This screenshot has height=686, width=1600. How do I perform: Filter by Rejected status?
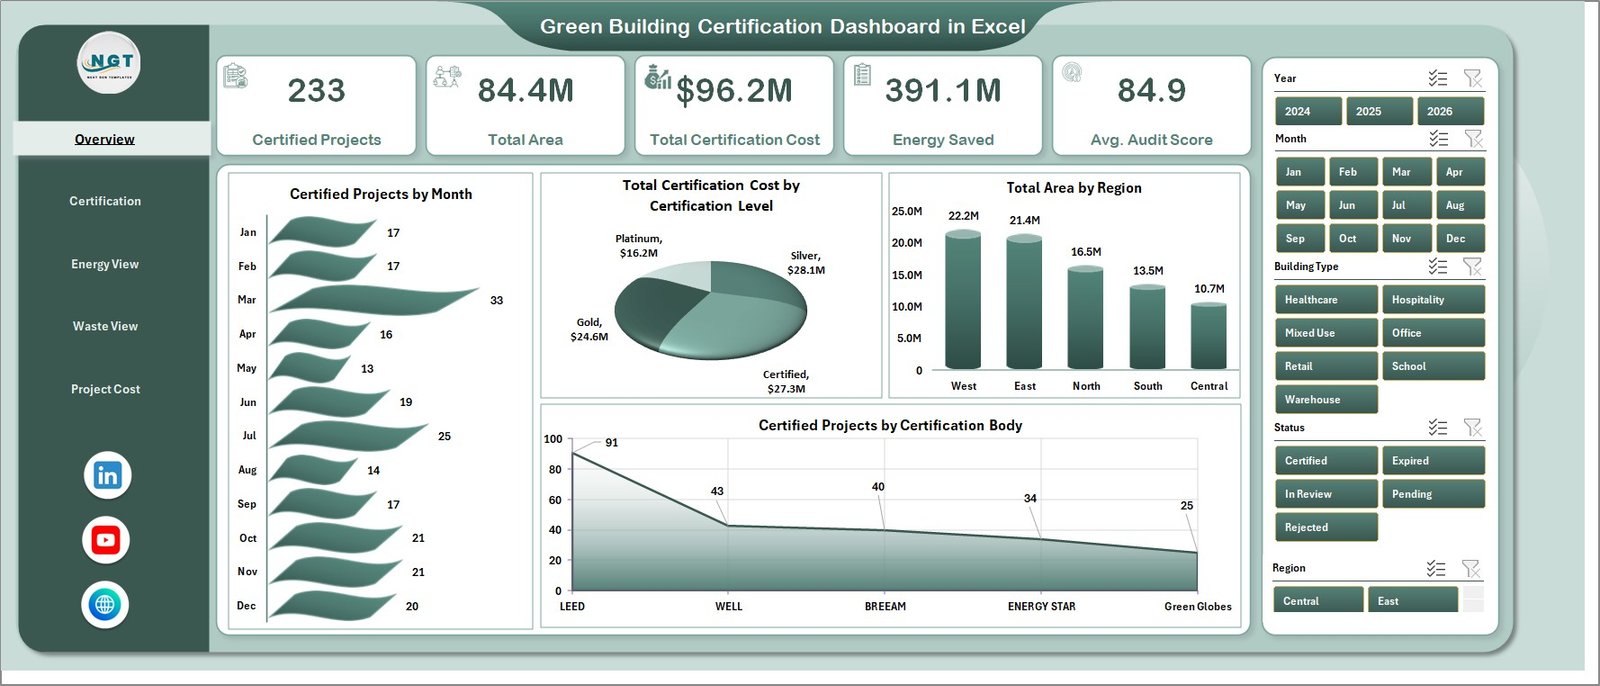(1326, 527)
